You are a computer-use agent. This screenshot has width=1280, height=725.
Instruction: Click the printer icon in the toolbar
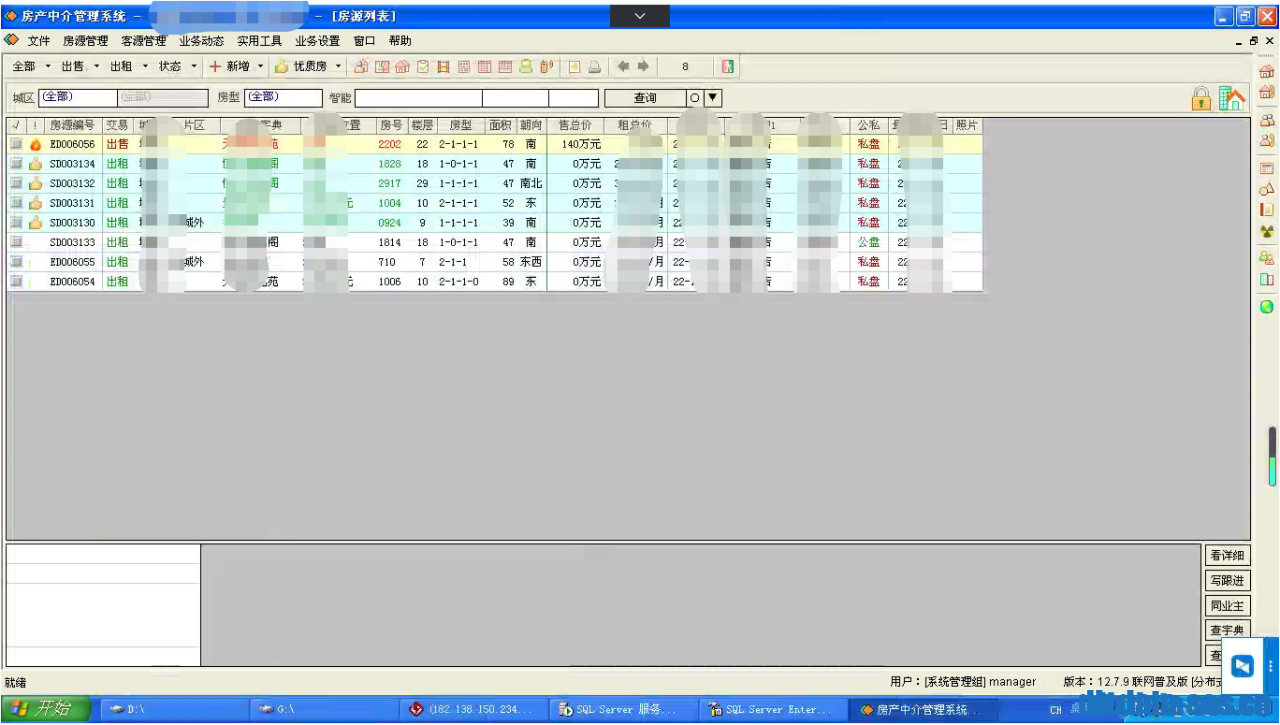(594, 66)
